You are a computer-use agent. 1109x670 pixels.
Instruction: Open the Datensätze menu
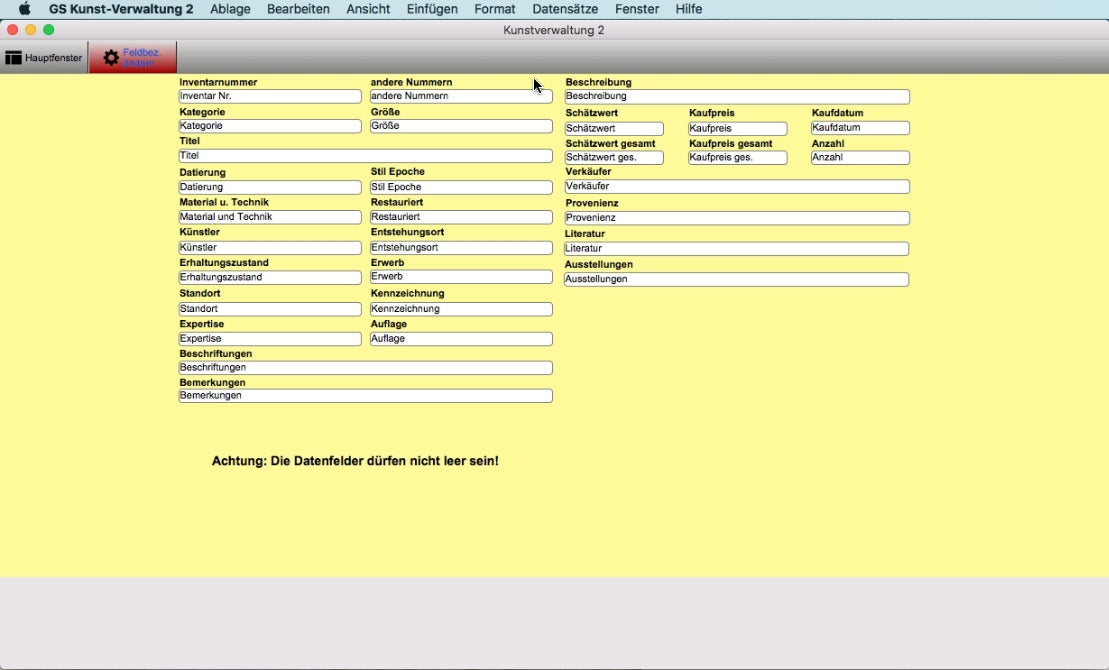click(565, 9)
